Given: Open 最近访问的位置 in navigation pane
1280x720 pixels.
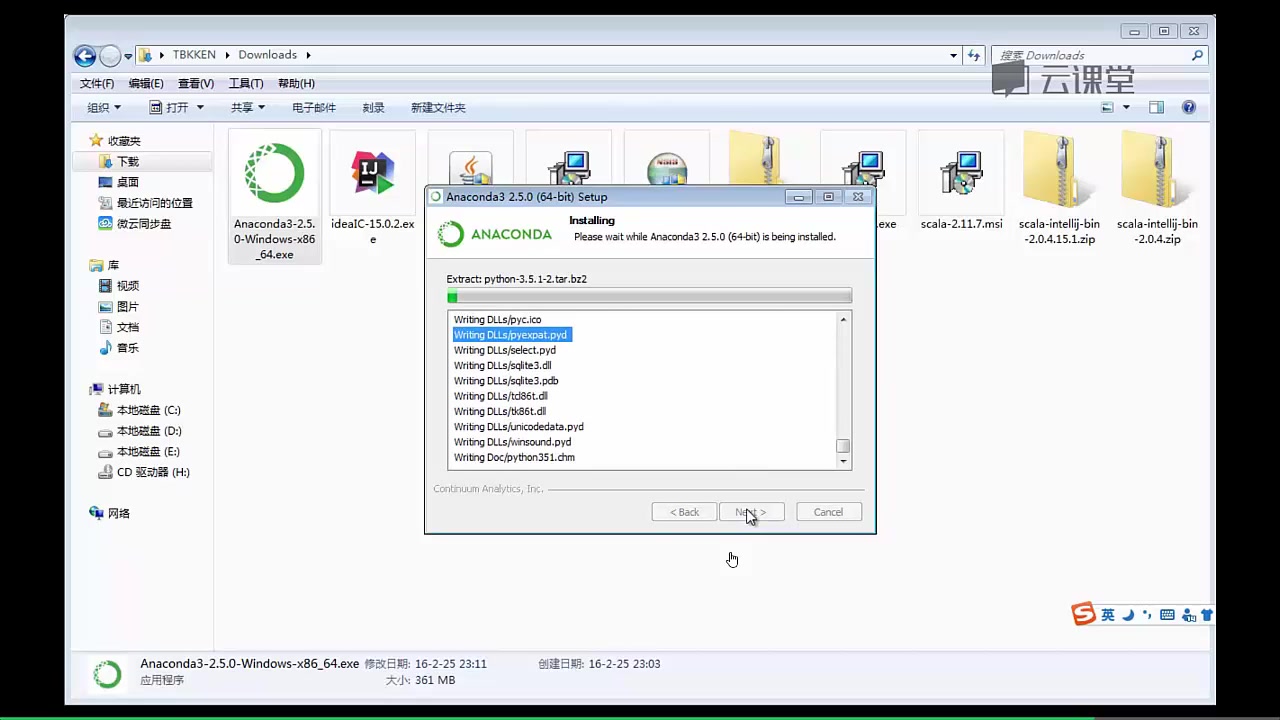Looking at the screenshot, I should 154,203.
